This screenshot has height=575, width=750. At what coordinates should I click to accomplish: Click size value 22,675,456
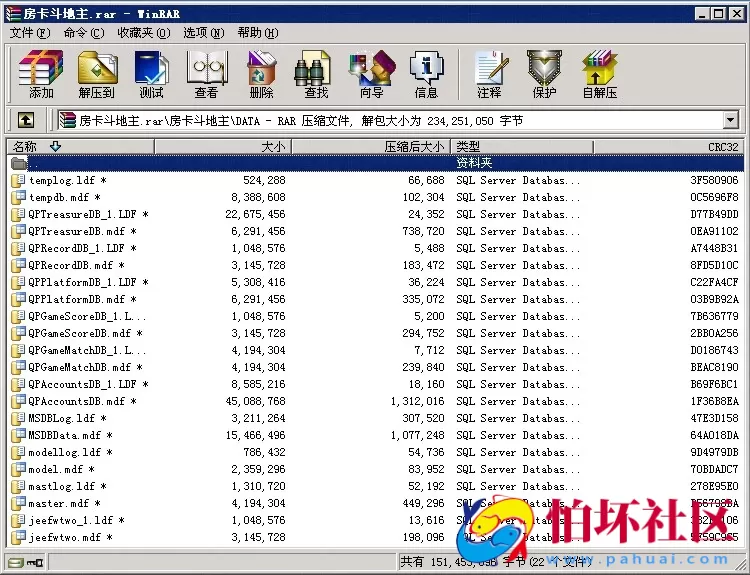[255, 214]
